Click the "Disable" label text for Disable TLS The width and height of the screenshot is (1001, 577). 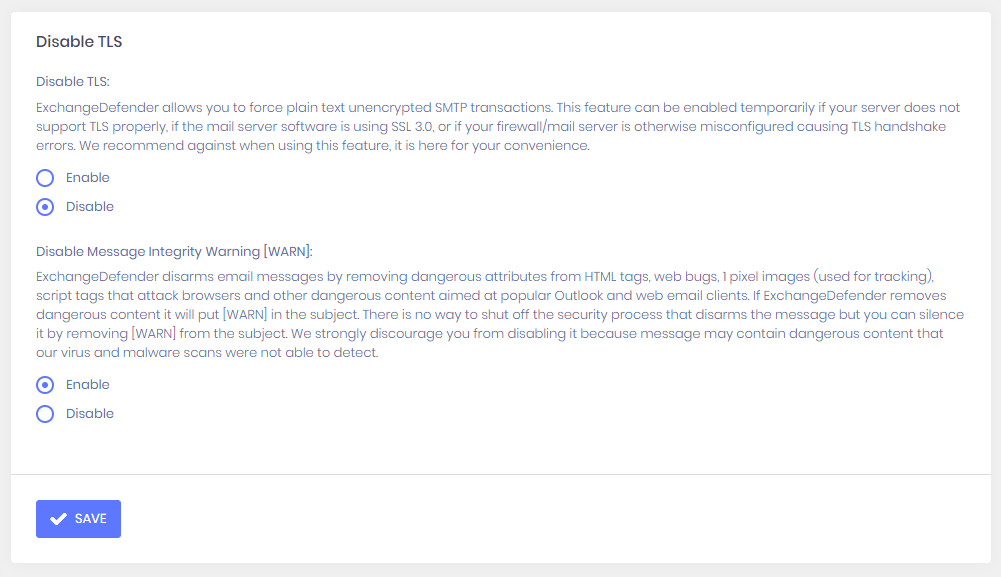point(90,207)
